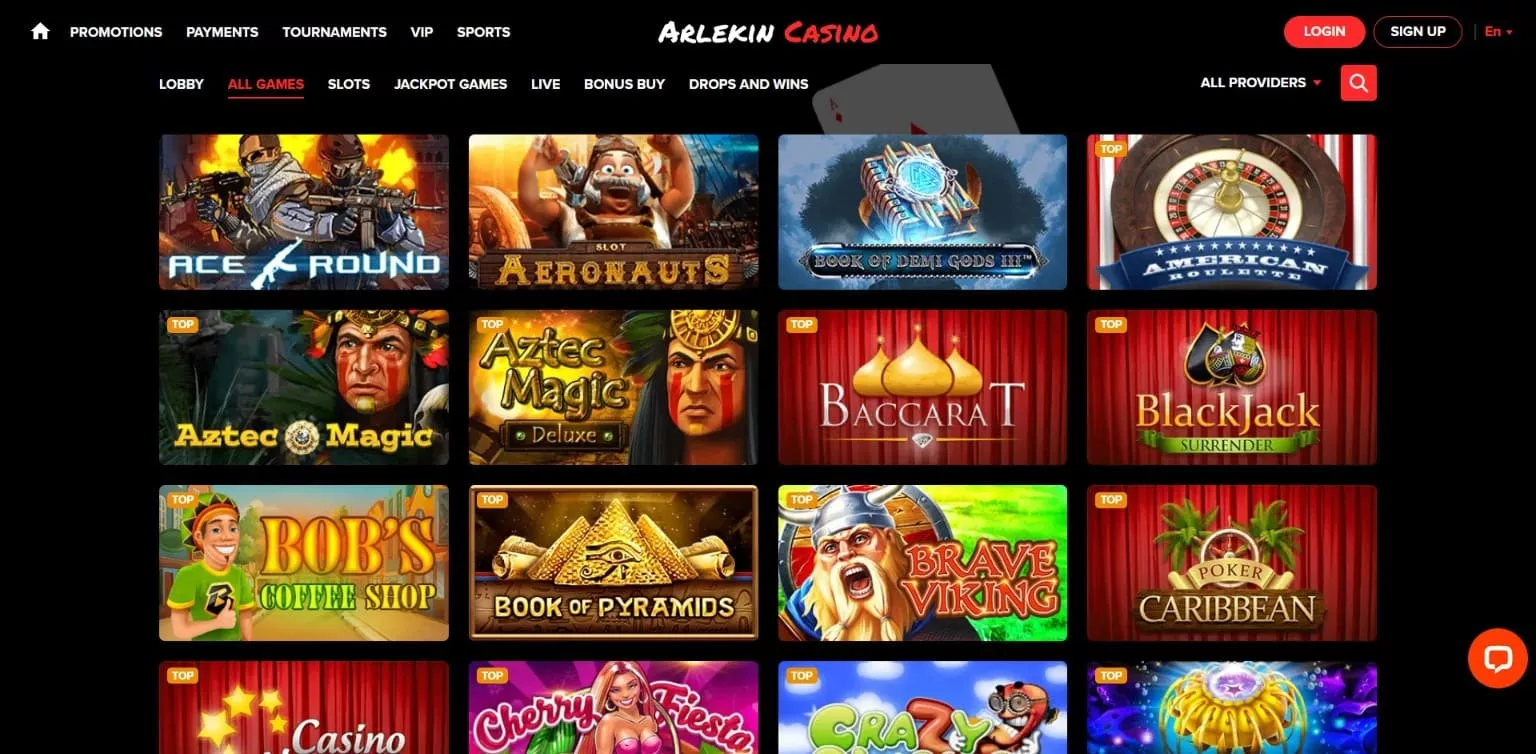Screen dimensions: 1536x754
Task: Switch to the Slots tab
Action: pyautogui.click(x=349, y=84)
